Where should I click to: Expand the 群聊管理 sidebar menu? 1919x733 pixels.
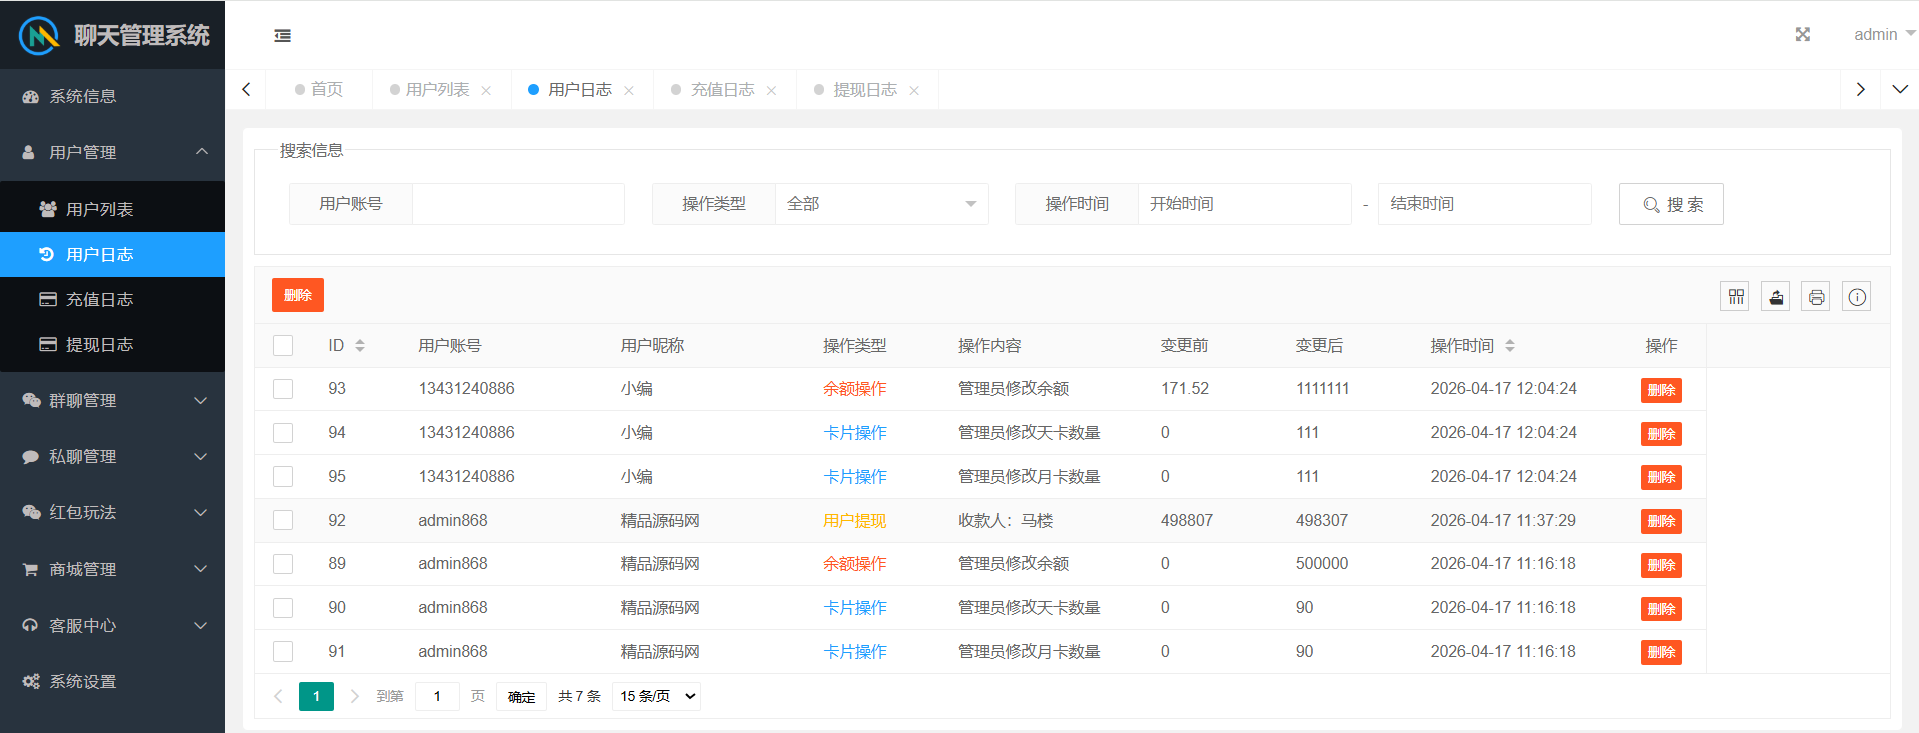[x=112, y=401]
